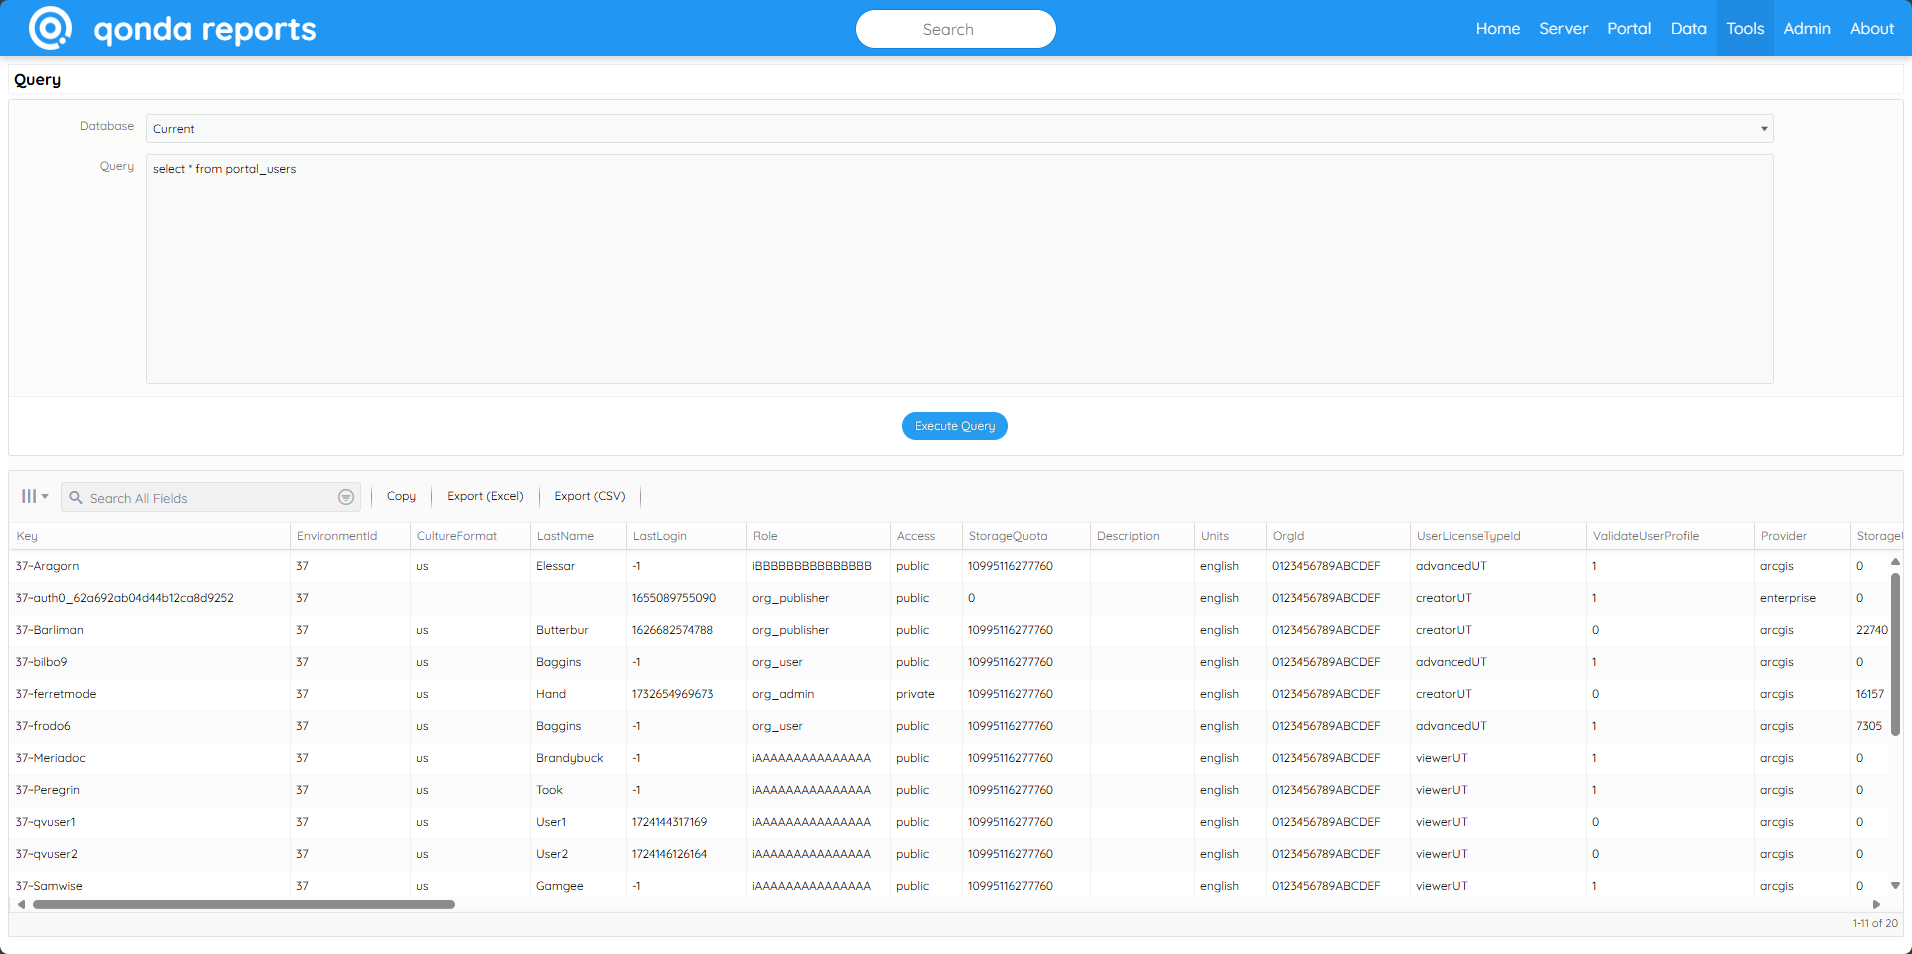Click the filter icon in Search All Fields

(345, 497)
